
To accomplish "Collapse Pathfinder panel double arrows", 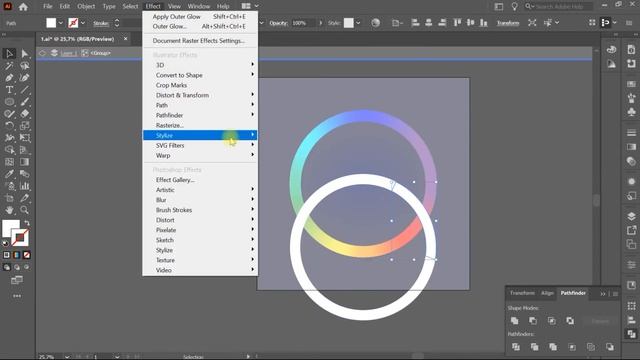I will (603, 293).
